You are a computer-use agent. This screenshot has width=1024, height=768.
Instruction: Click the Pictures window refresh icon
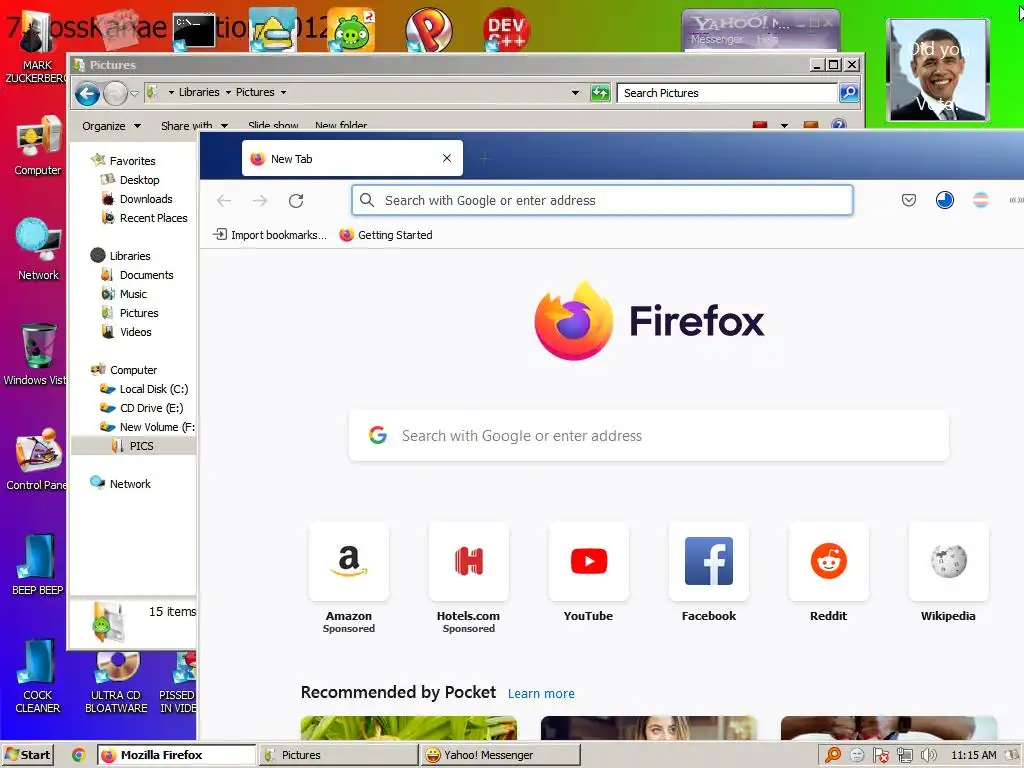click(x=600, y=93)
